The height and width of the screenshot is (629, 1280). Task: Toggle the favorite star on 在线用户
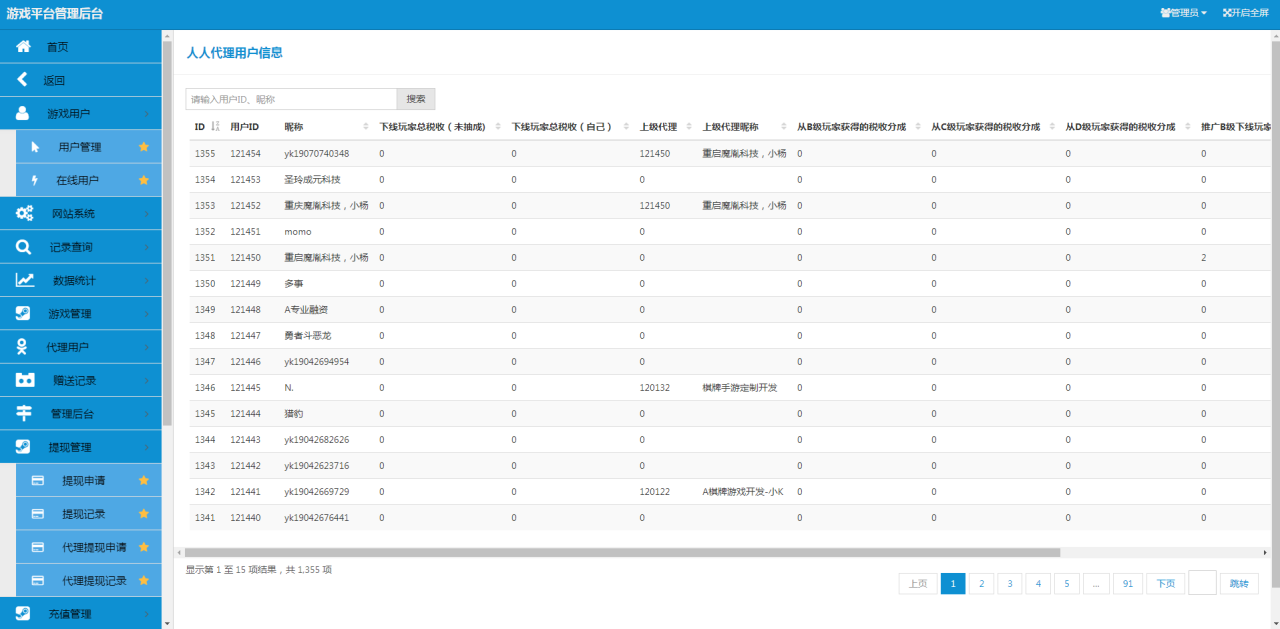coord(143,180)
